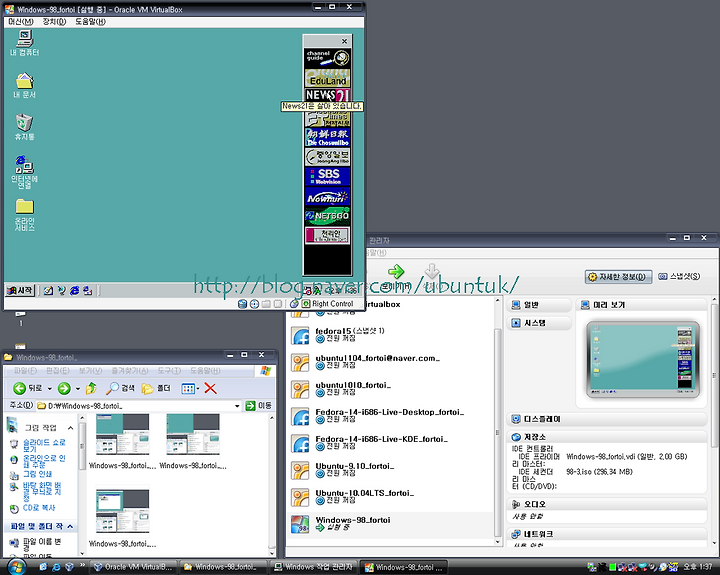
Task: Open the 휴지통 recycle bin icon
Action: (x=24, y=127)
